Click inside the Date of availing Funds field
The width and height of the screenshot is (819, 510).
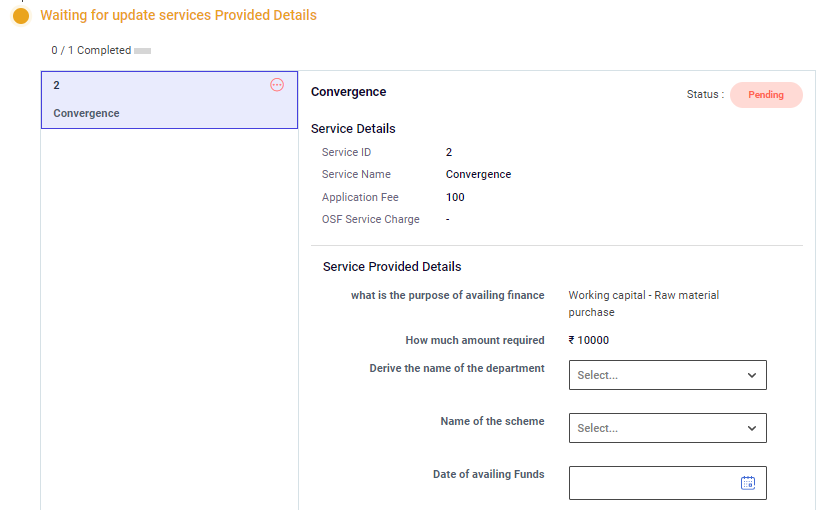click(650, 483)
